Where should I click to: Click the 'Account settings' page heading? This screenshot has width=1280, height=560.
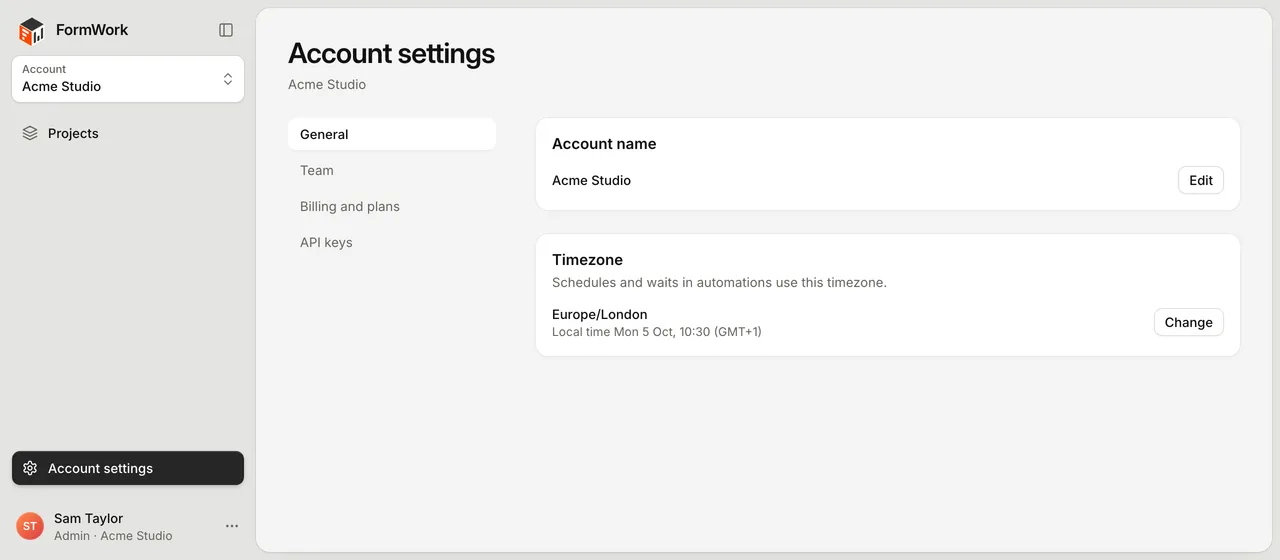coord(392,53)
